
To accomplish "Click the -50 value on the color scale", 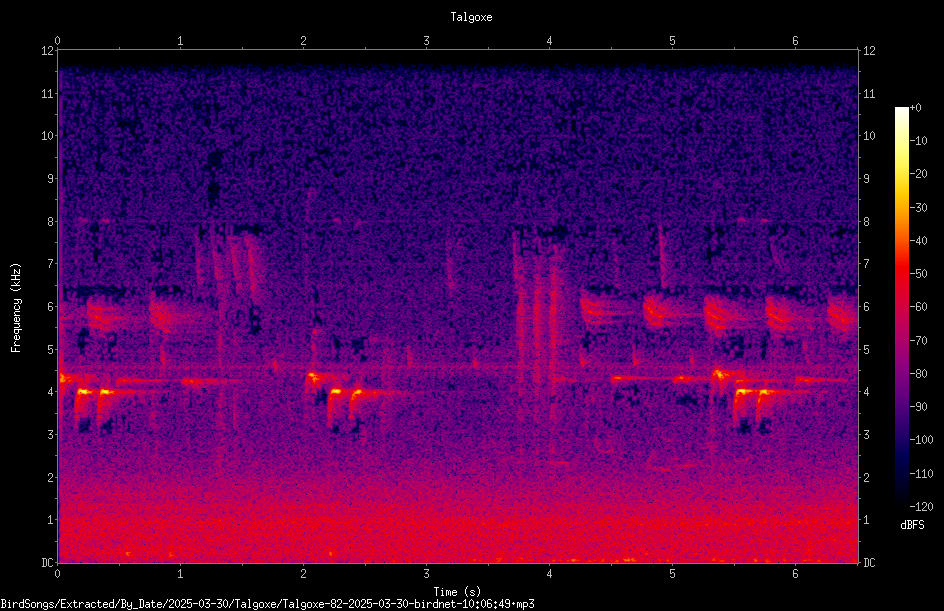I will [x=919, y=274].
